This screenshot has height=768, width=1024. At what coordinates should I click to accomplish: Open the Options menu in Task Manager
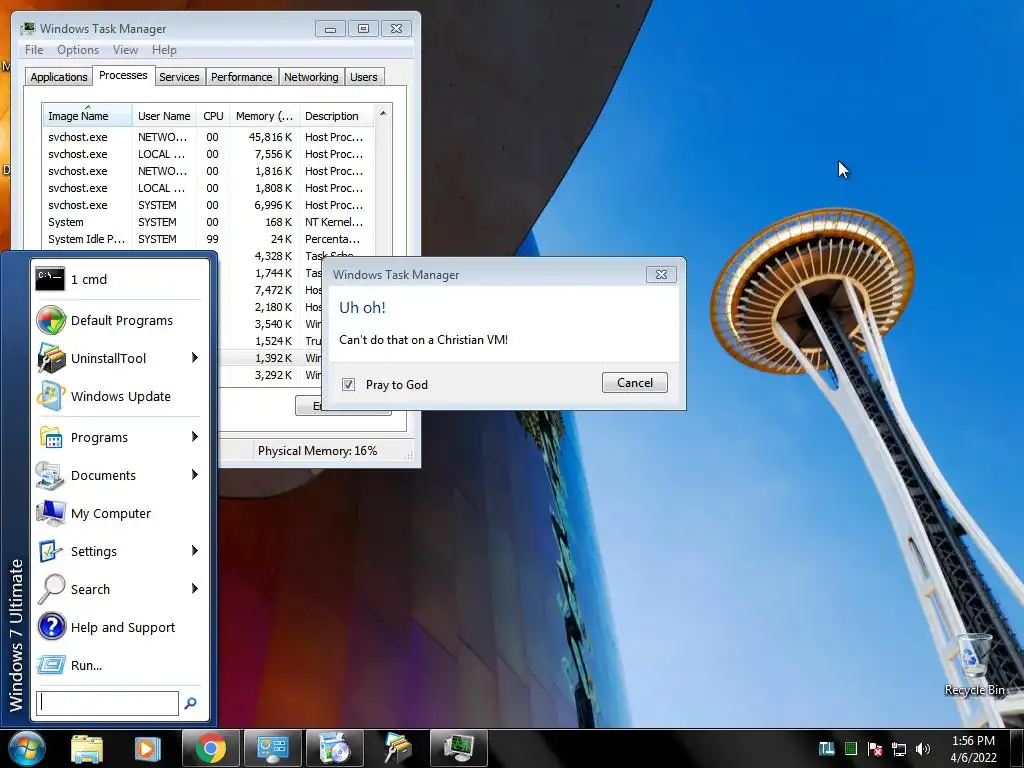(x=78, y=50)
